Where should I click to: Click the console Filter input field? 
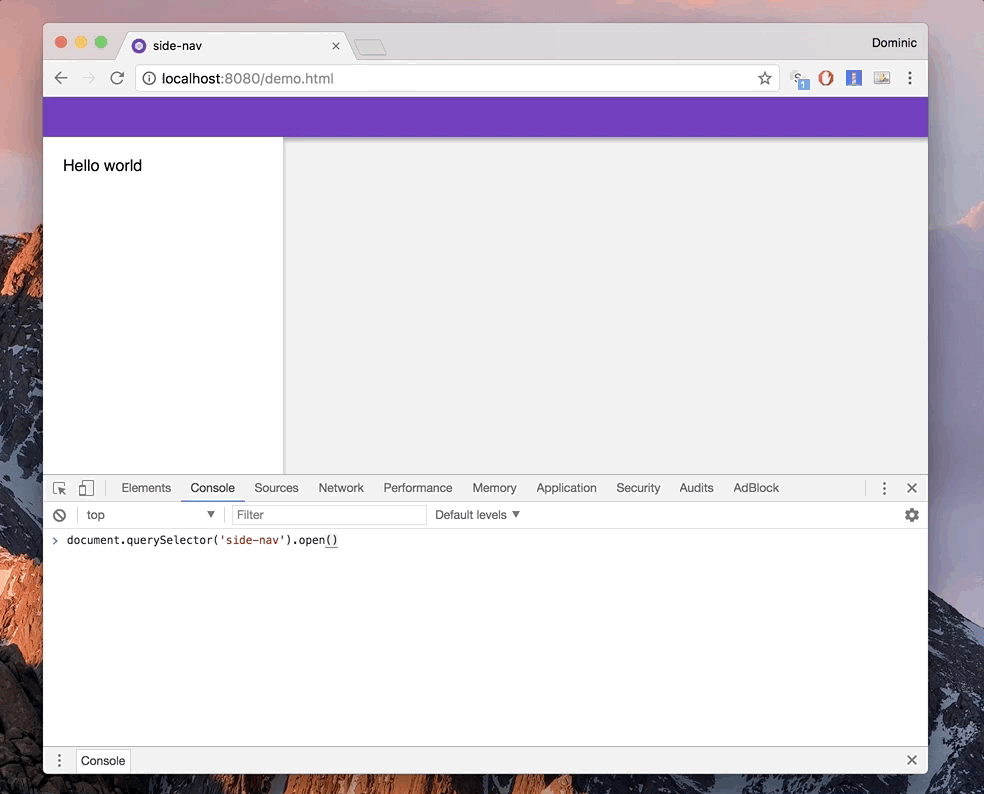click(329, 515)
